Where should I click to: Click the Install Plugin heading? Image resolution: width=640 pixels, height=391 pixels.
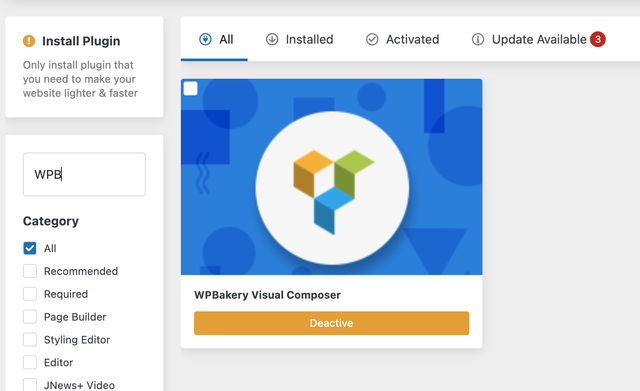coord(81,41)
